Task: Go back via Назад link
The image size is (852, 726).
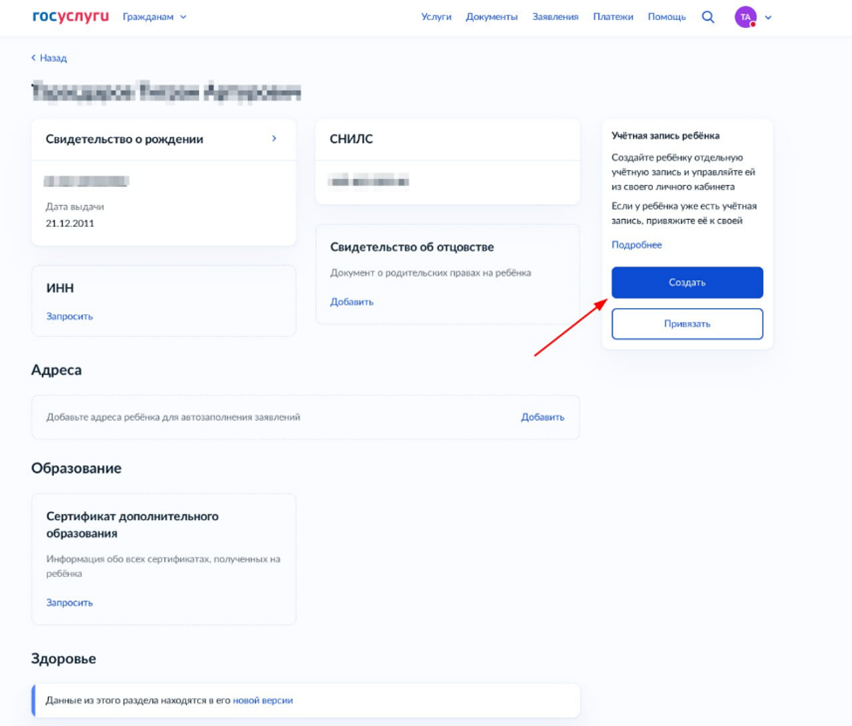Action: coord(49,58)
